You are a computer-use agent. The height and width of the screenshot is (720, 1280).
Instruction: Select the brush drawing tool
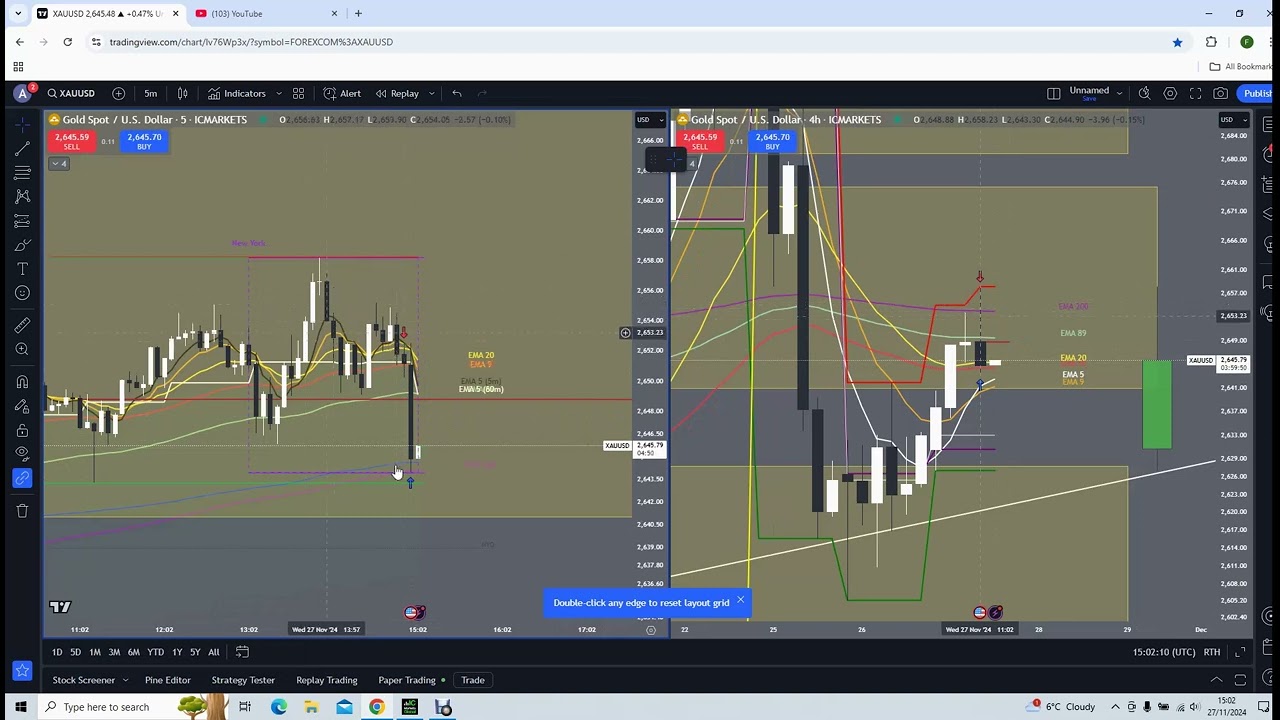pyautogui.click(x=22, y=245)
